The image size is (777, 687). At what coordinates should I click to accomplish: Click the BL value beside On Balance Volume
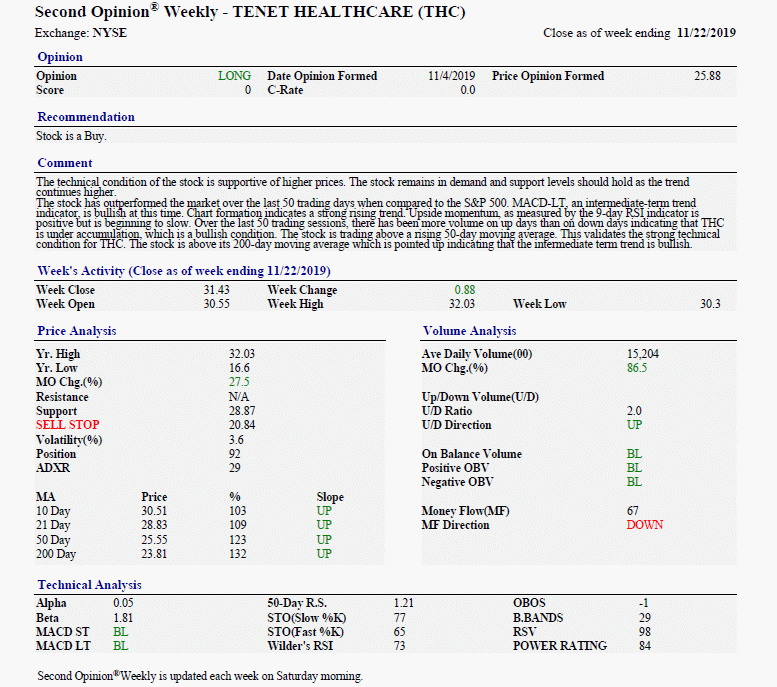(634, 454)
